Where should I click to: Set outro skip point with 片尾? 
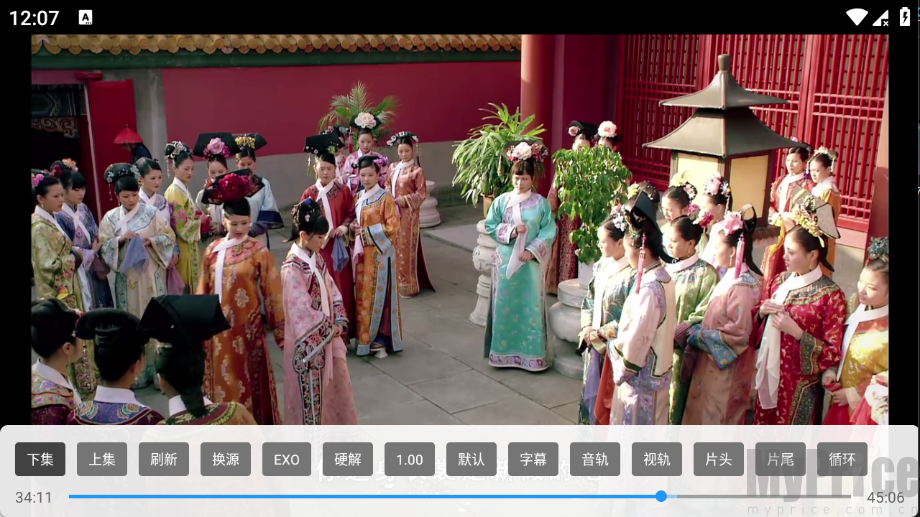(x=780, y=459)
